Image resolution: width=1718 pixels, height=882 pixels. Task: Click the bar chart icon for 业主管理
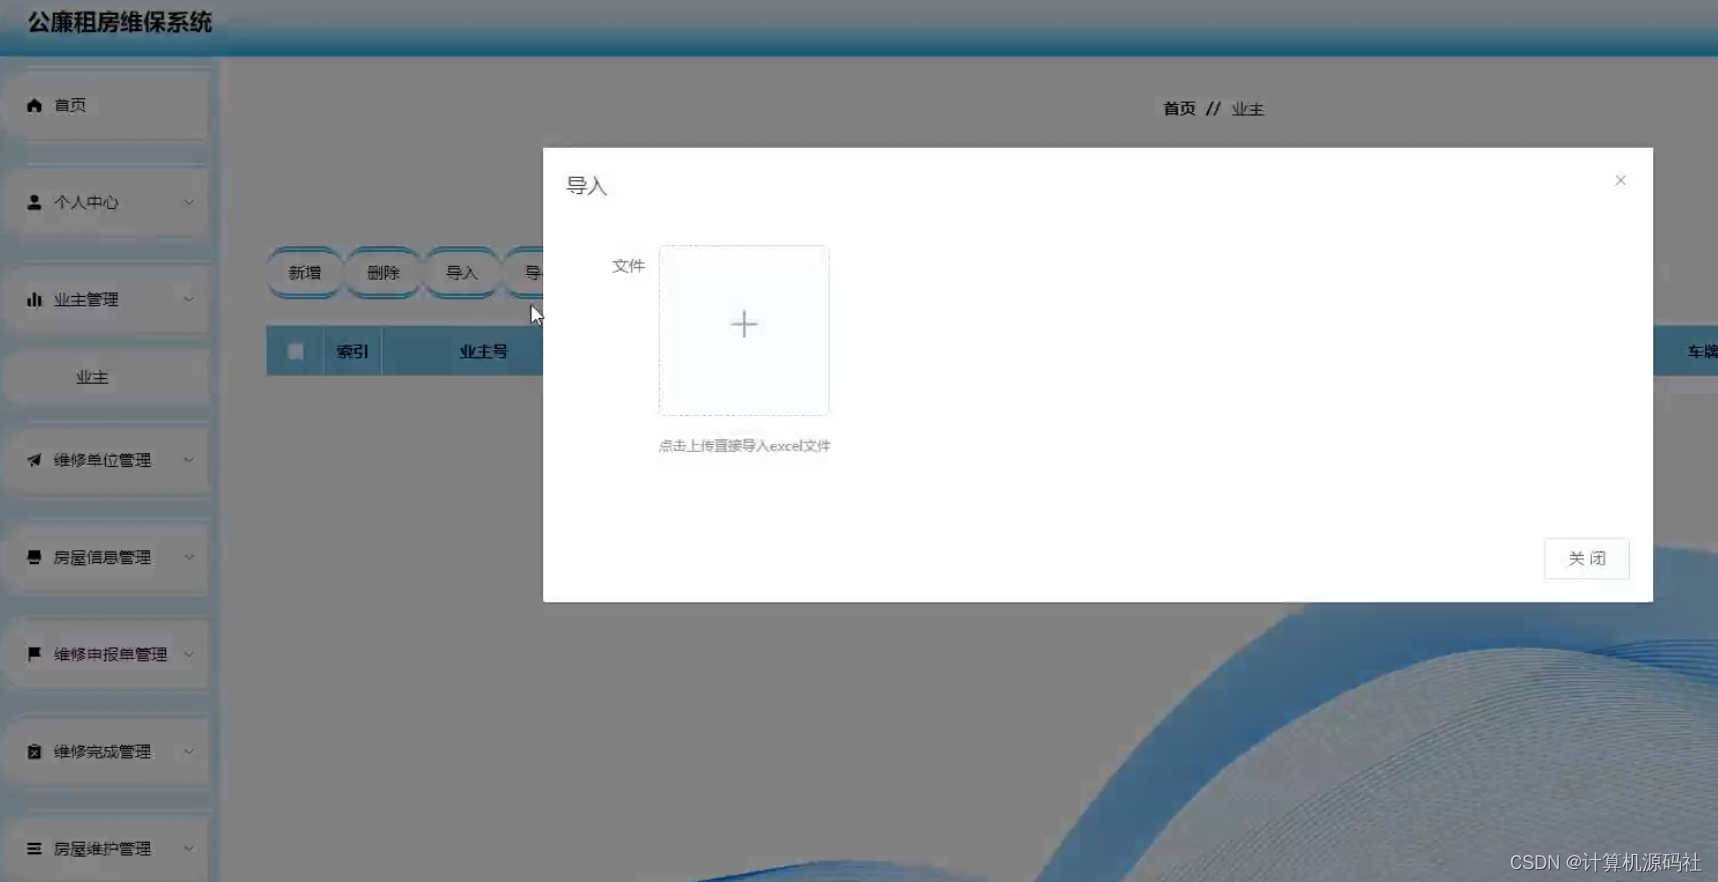tap(34, 299)
